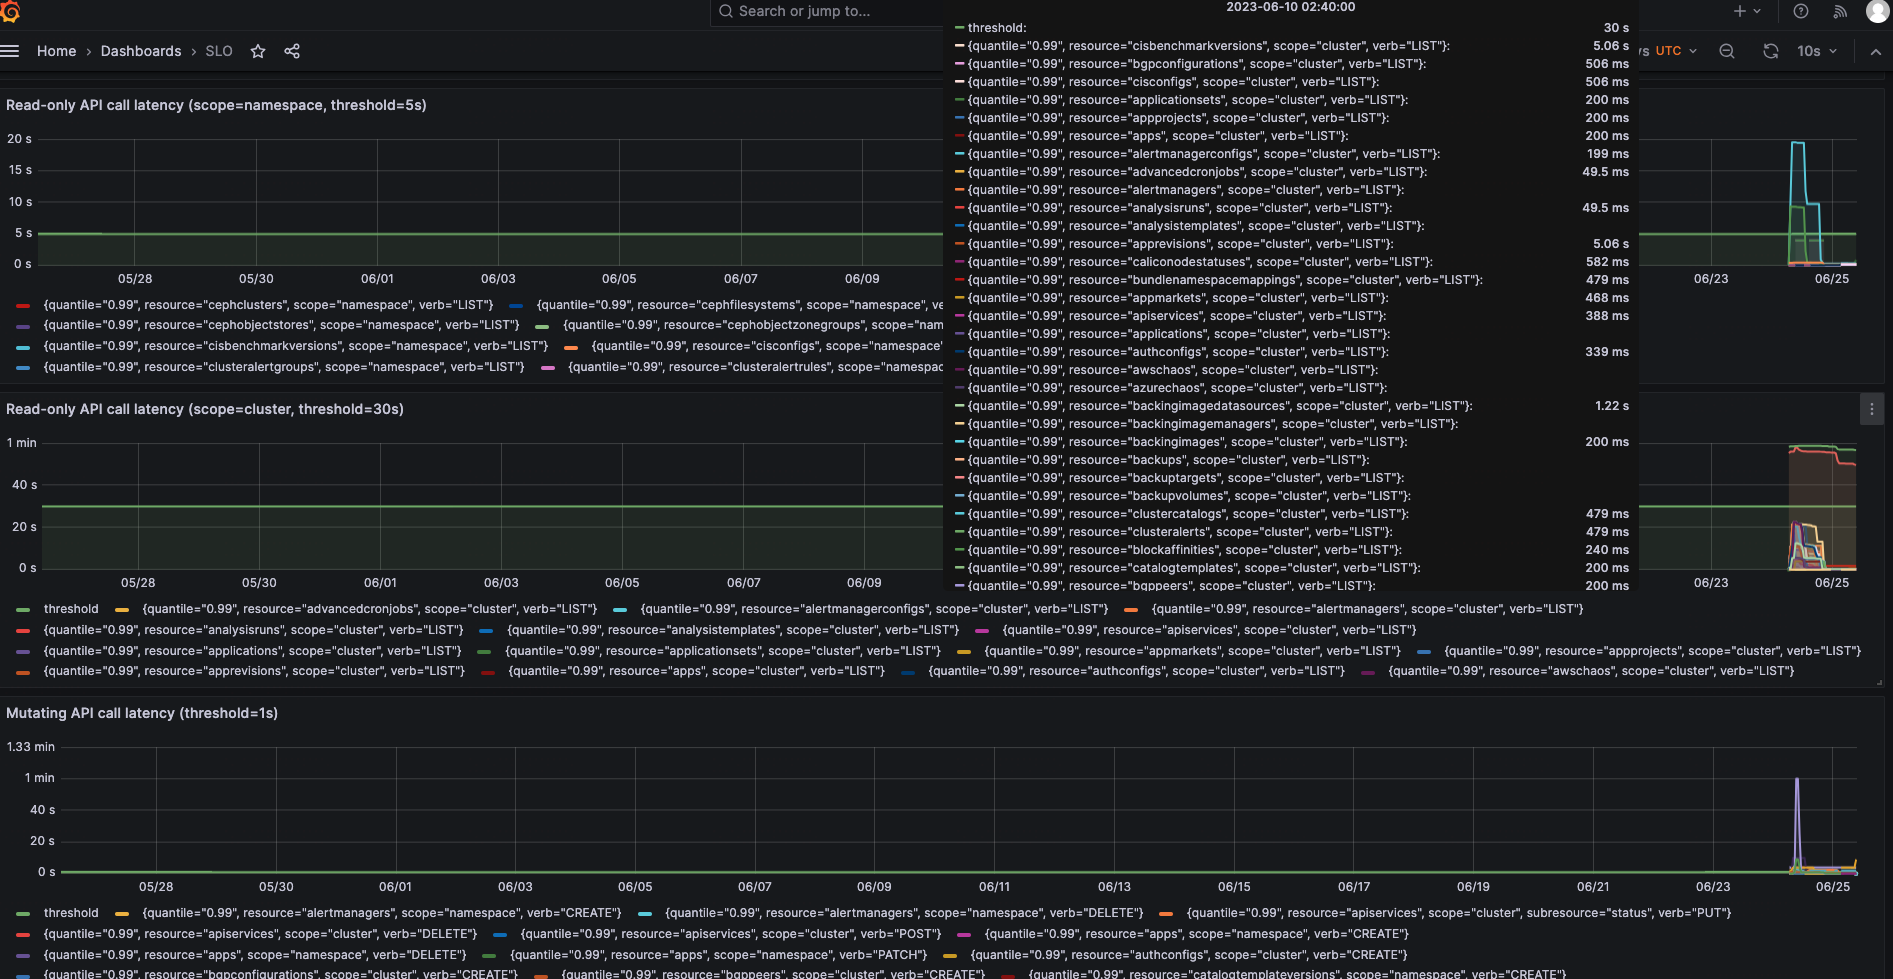The width and height of the screenshot is (1893, 979).
Task: Open the Mutating API call latency panel title
Action: click(142, 713)
